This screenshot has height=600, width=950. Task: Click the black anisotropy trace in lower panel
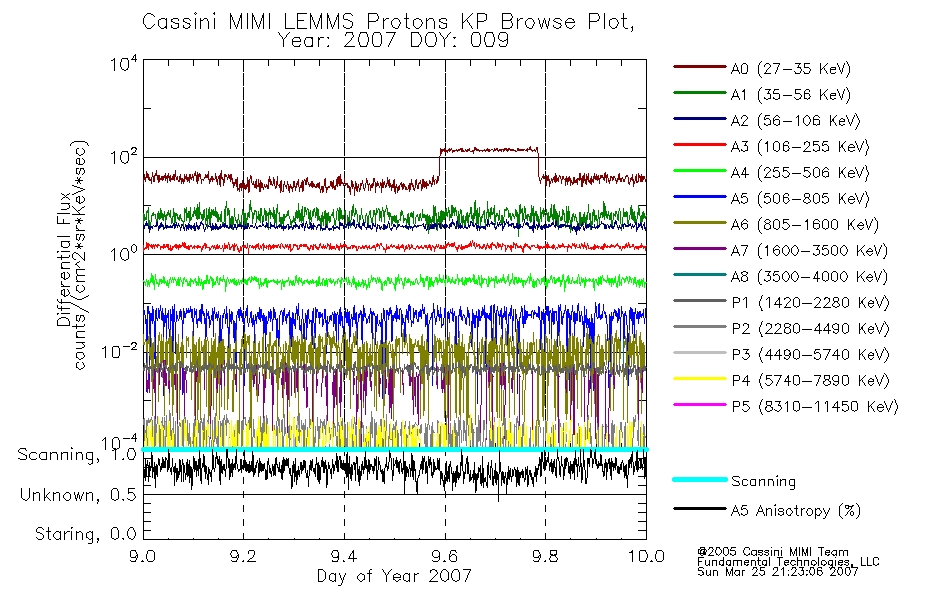click(394, 470)
